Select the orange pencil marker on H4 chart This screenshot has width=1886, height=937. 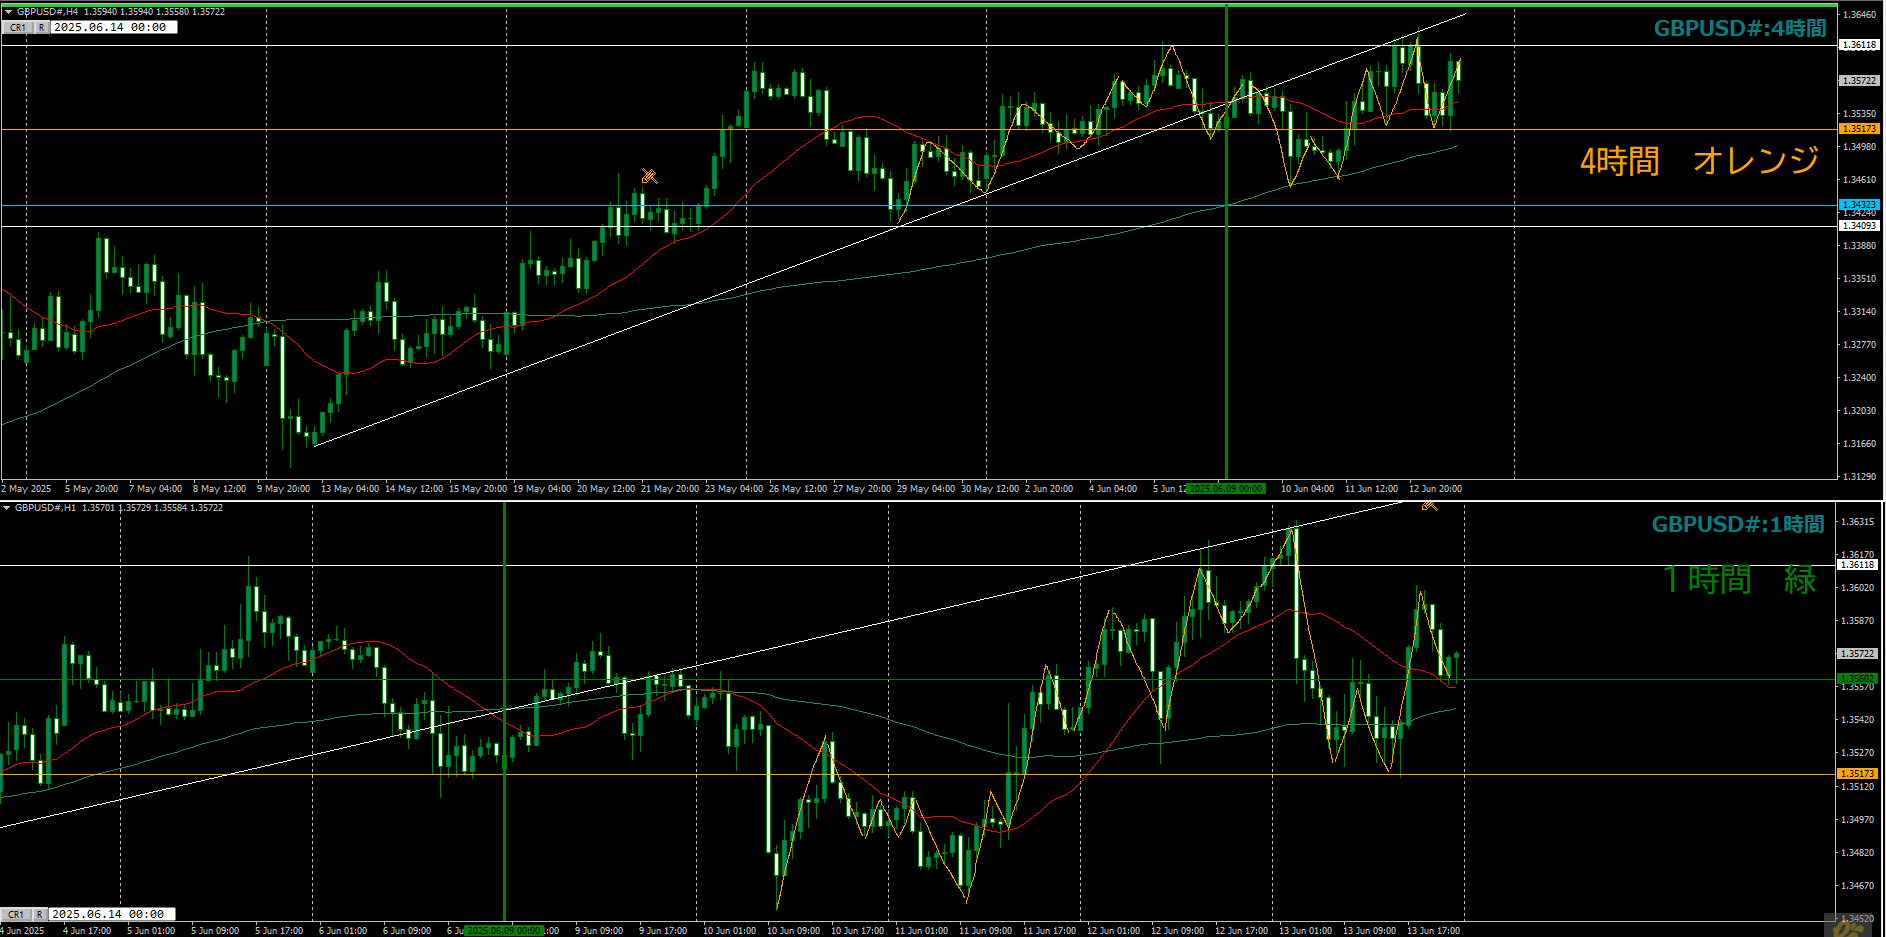[649, 176]
